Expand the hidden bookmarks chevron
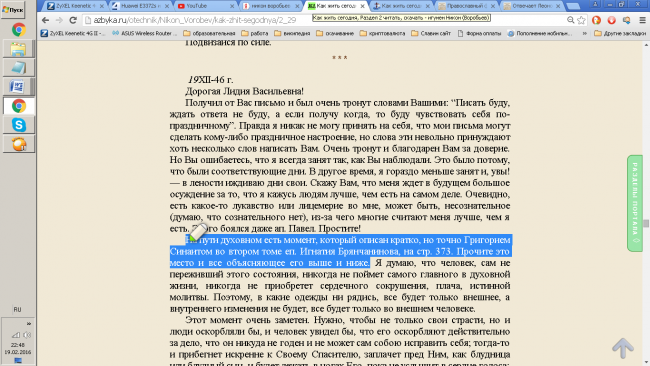650x366 pixels. 585,33
